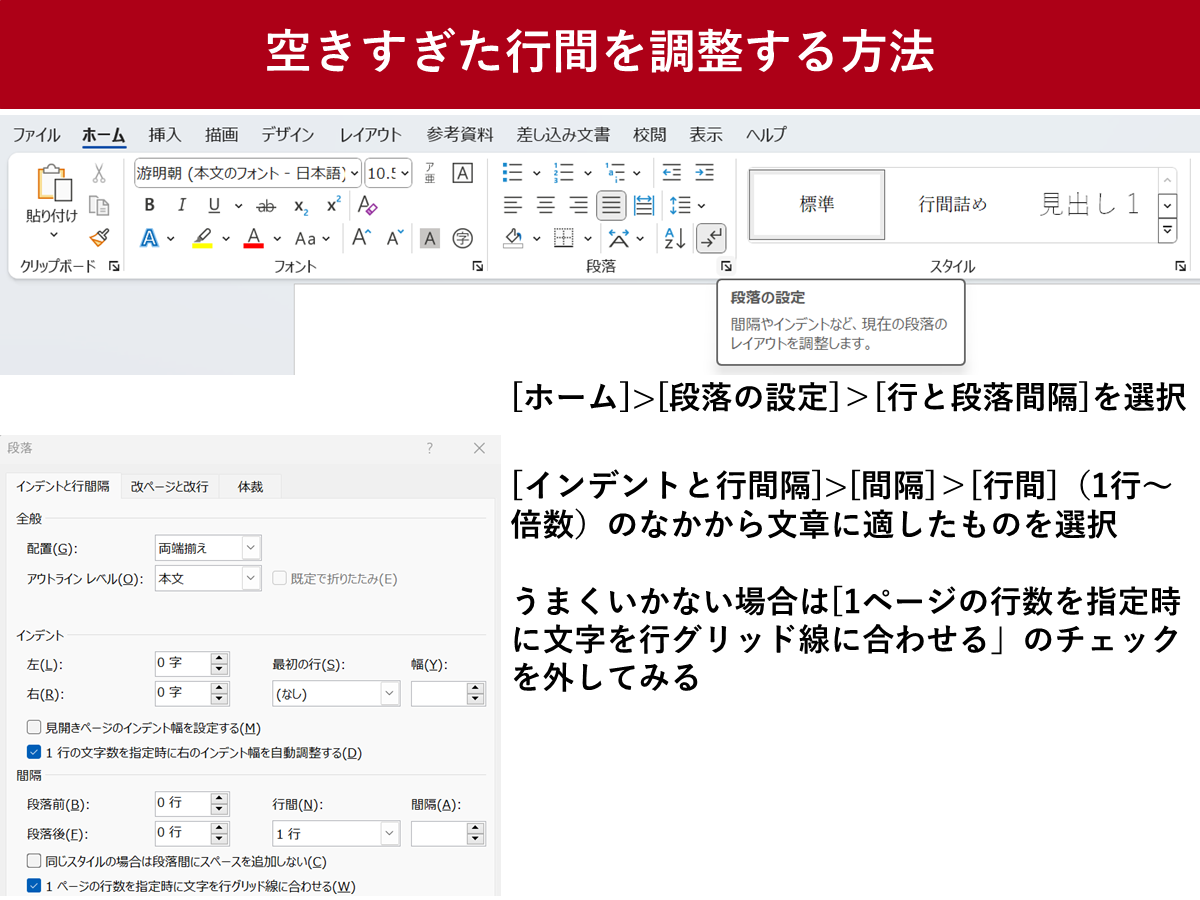Click the Clear Formatting eraser icon
This screenshot has width=1200, height=900.
pos(367,206)
